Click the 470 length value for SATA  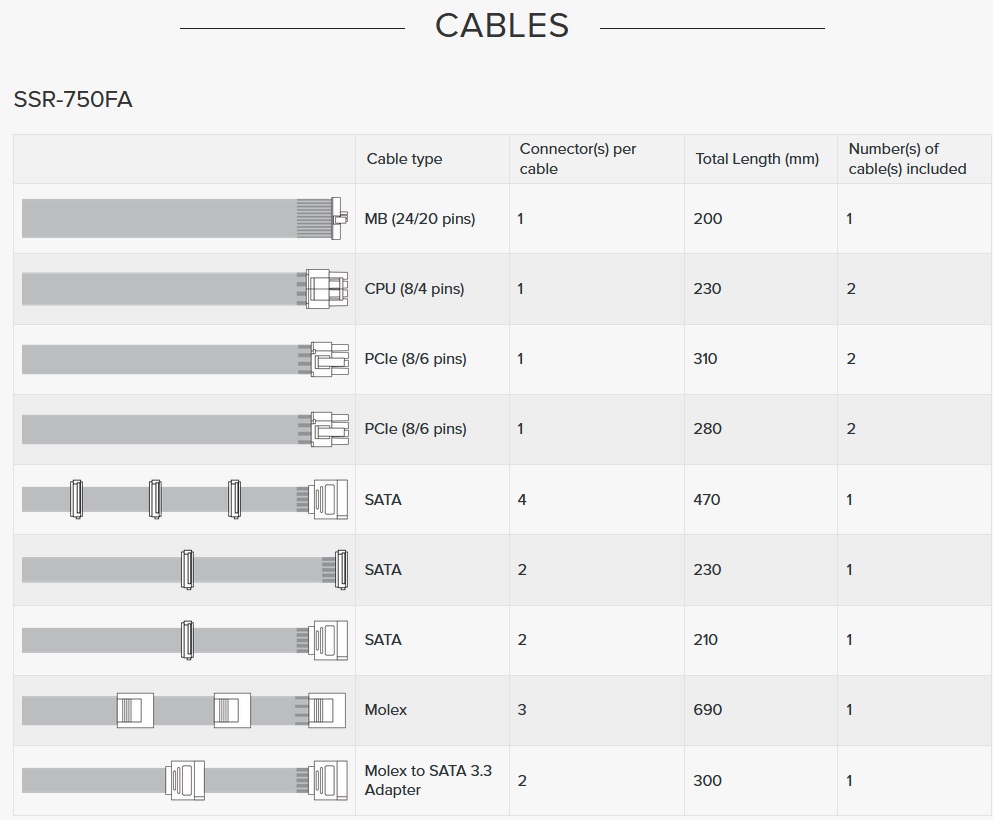click(x=707, y=500)
